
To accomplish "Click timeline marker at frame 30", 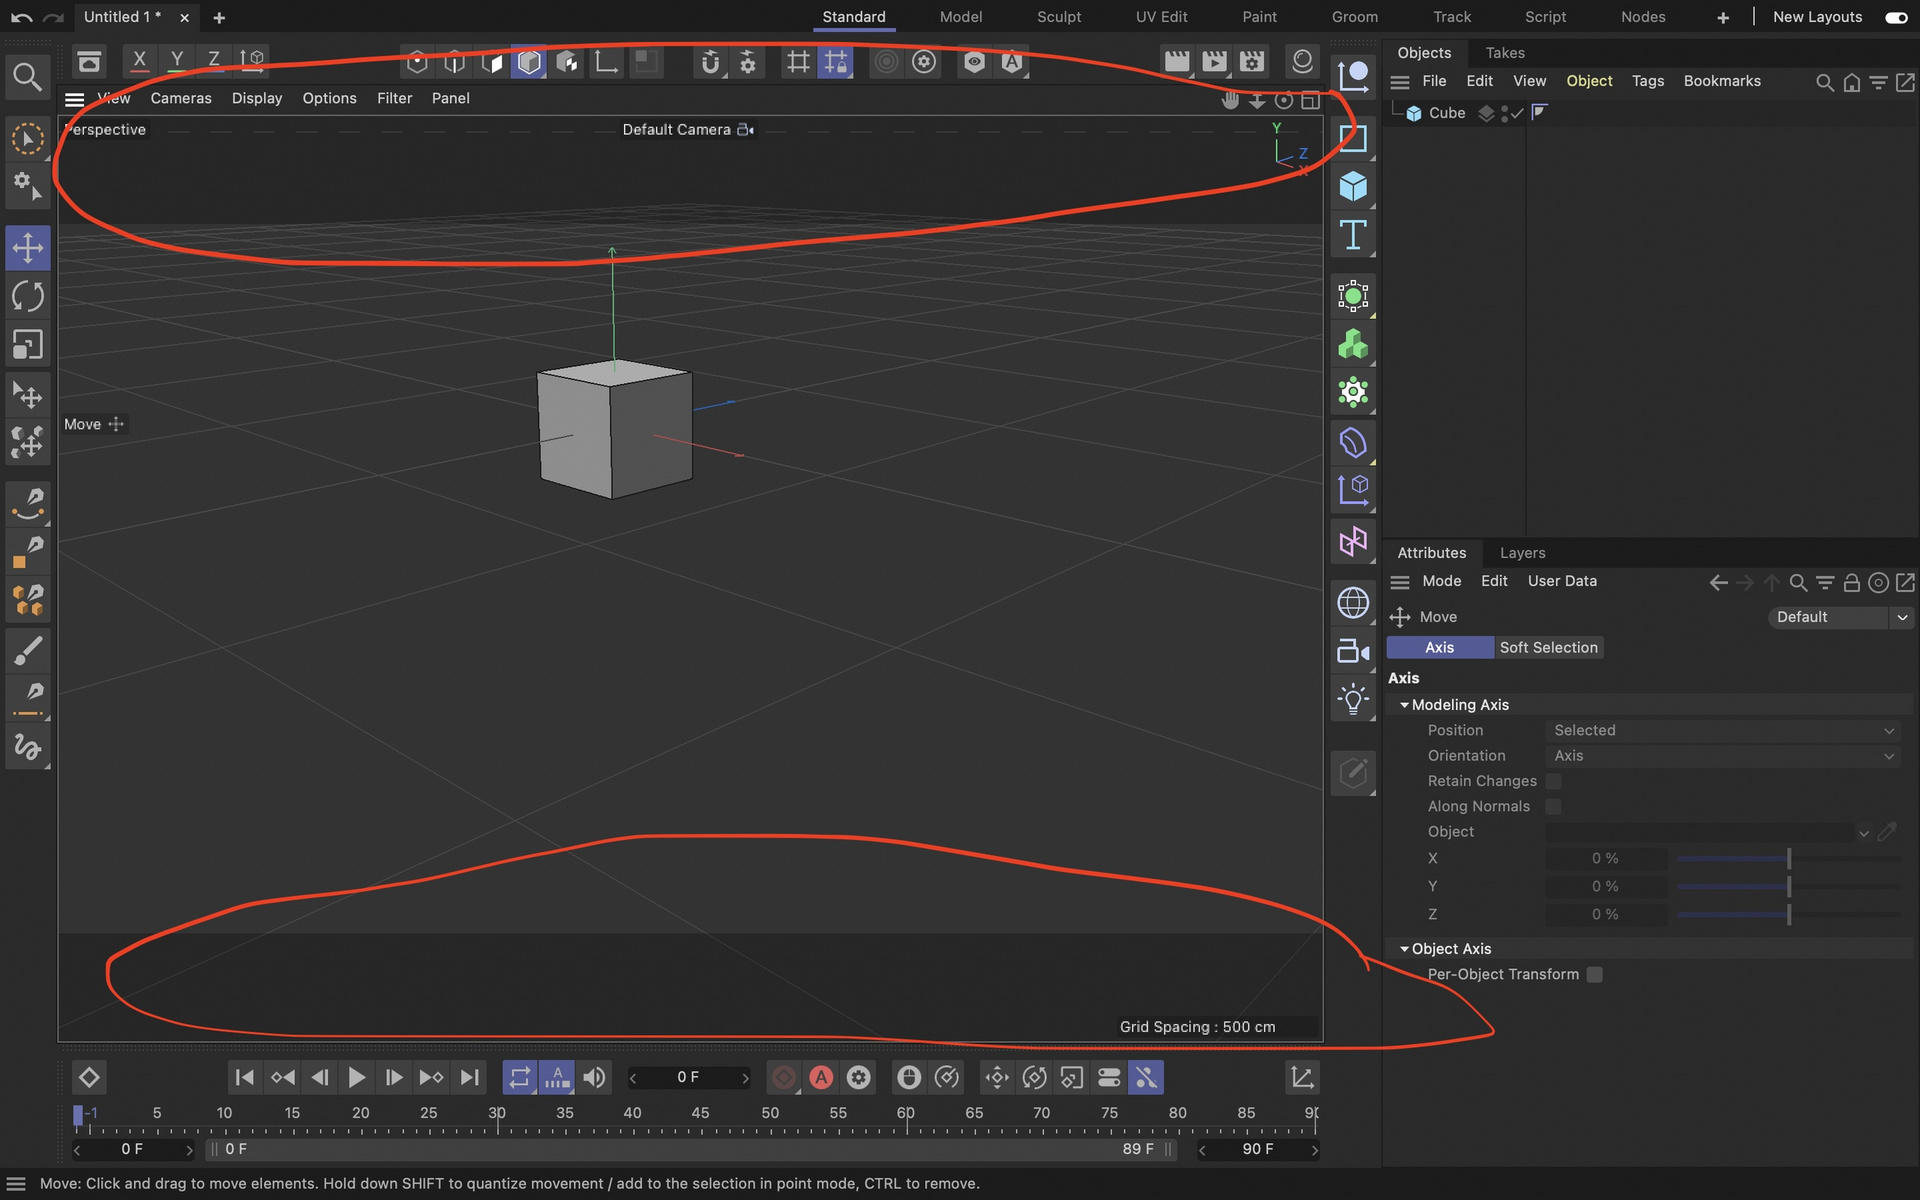I will tap(497, 1115).
